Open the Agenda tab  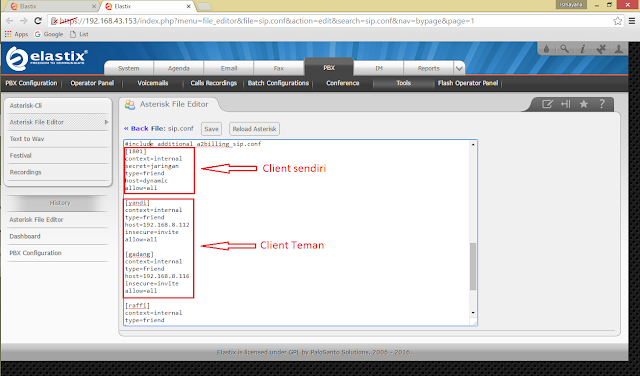pyautogui.click(x=178, y=69)
